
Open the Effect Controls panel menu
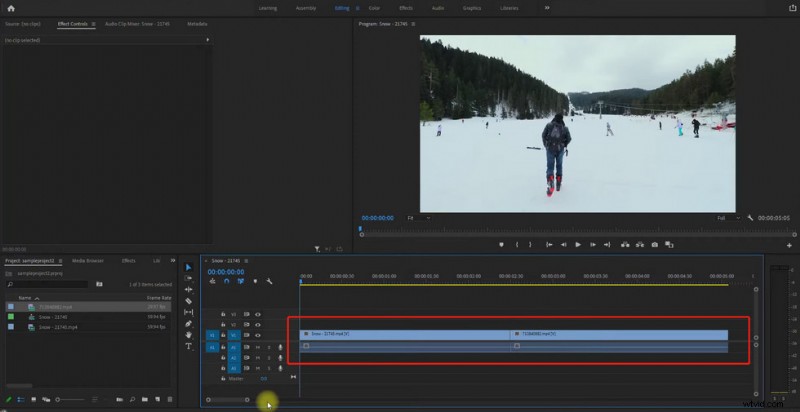point(93,24)
